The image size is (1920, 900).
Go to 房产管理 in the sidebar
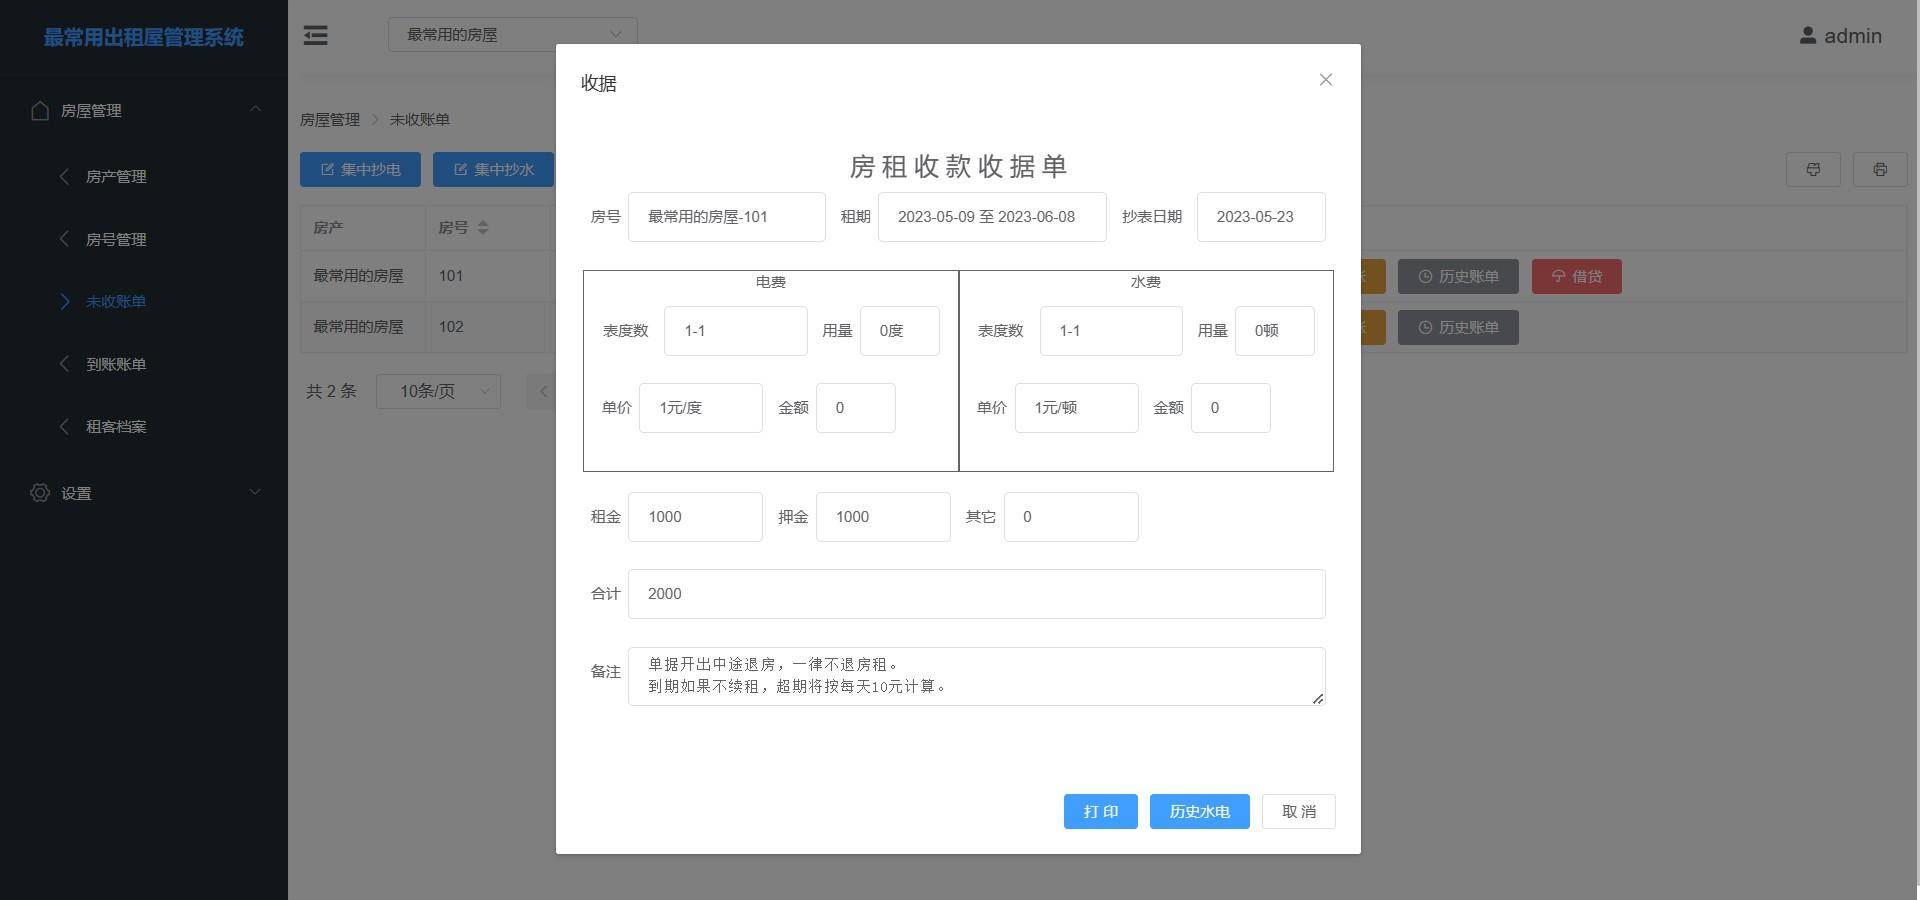point(116,176)
